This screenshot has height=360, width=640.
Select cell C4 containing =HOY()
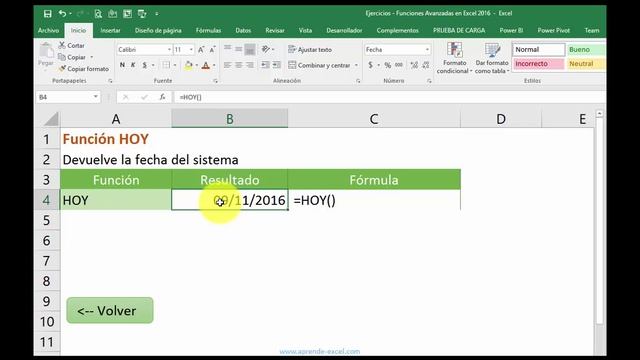[374, 200]
